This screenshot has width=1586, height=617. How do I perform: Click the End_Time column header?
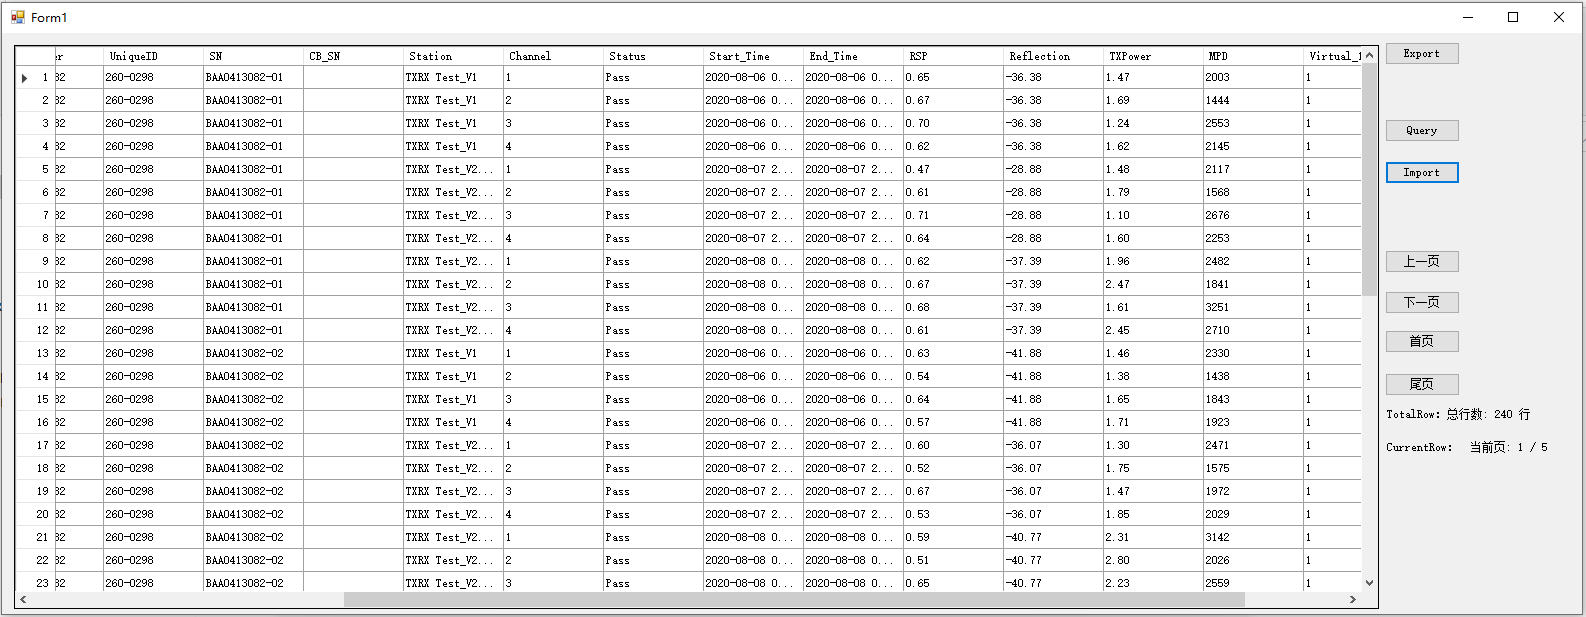854,56
